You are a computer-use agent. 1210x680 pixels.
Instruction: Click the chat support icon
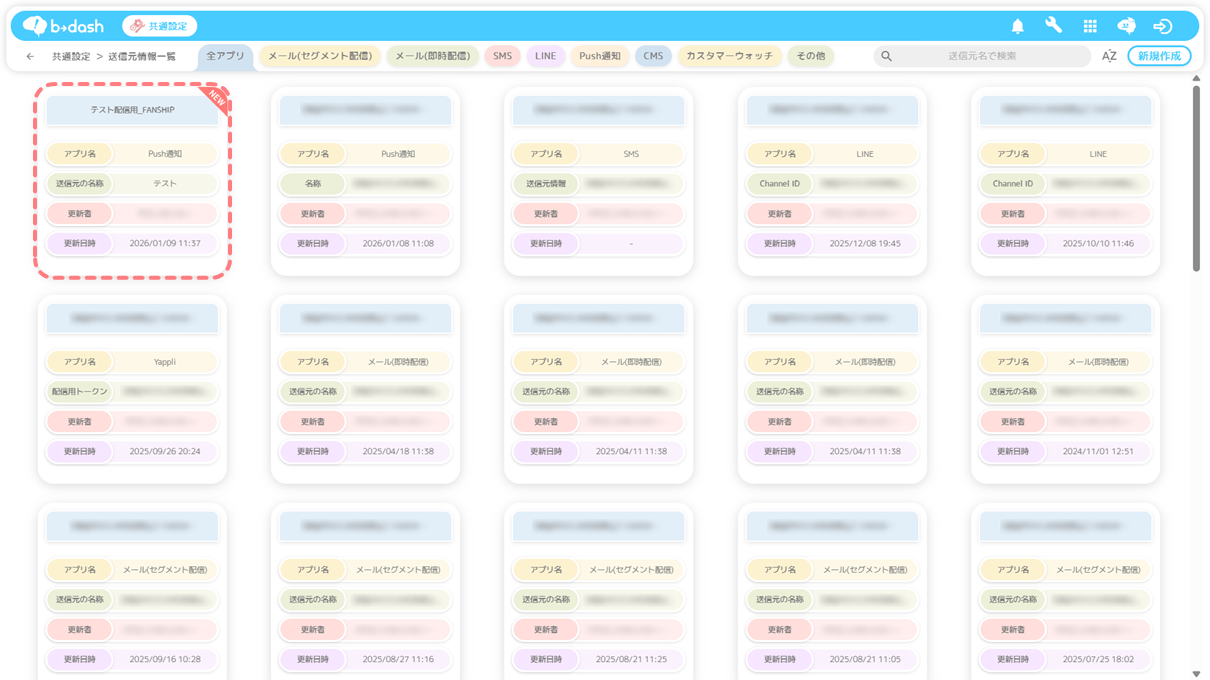click(1126, 26)
